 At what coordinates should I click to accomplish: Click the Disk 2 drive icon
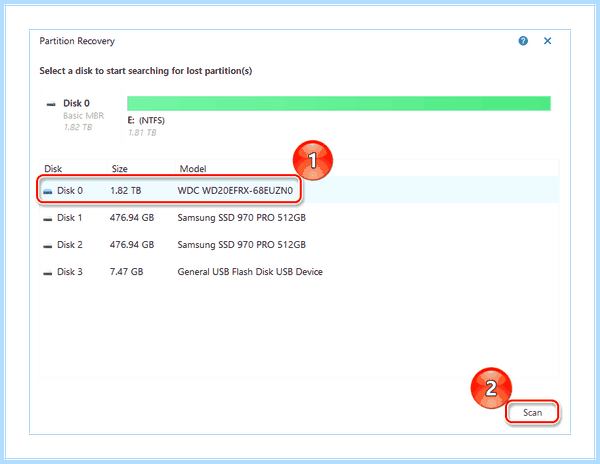point(47,246)
